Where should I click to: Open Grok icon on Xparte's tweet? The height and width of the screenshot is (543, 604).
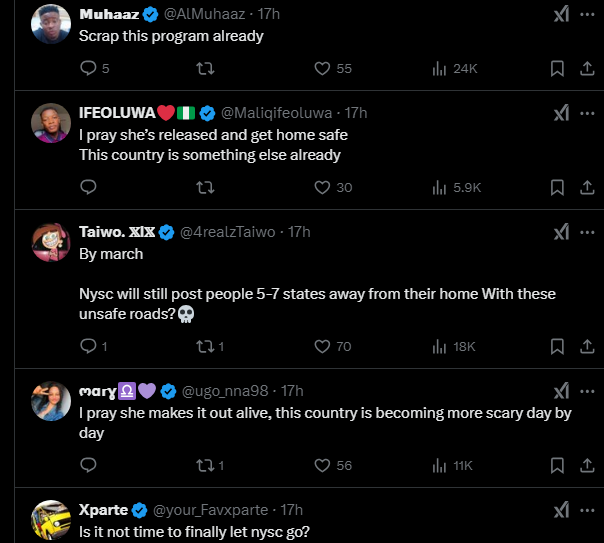point(561,510)
